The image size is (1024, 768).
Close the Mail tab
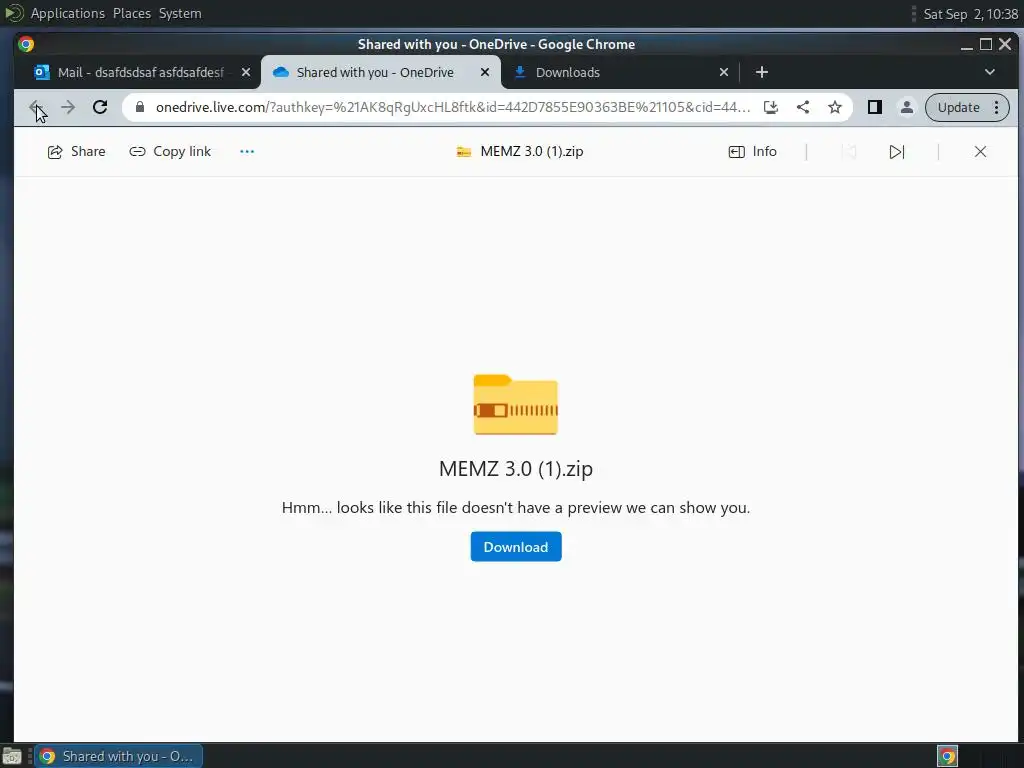point(246,72)
